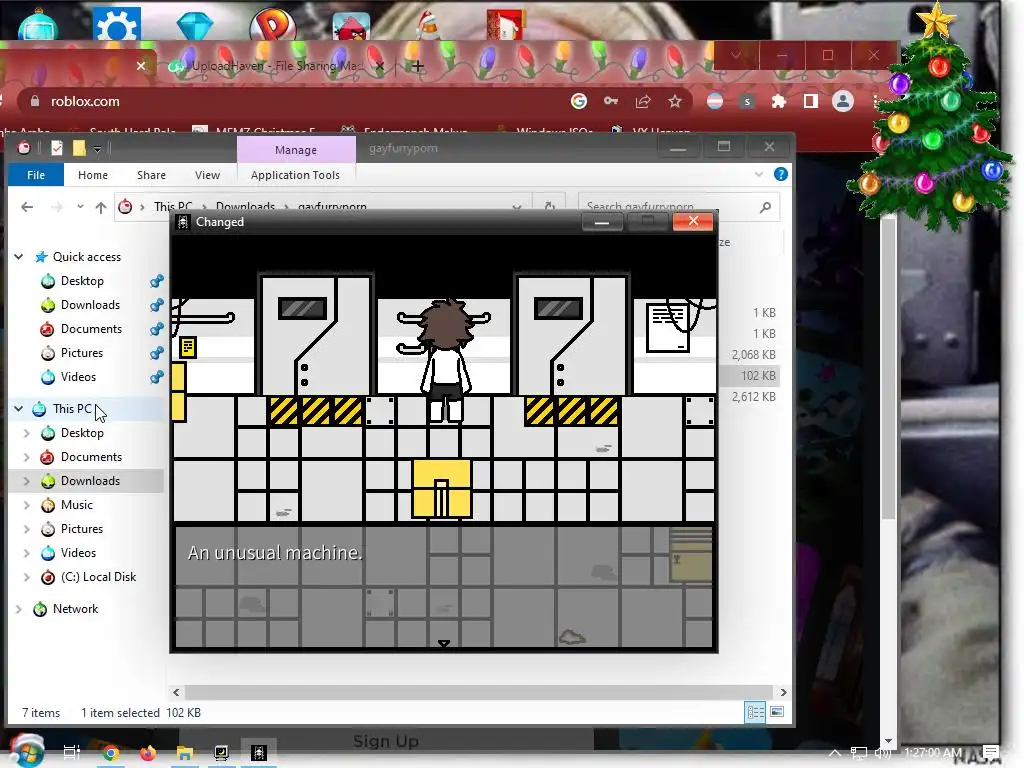Screen dimensions: 1024x768
Task: Expand the (C:) Local Disk node
Action: (27, 577)
